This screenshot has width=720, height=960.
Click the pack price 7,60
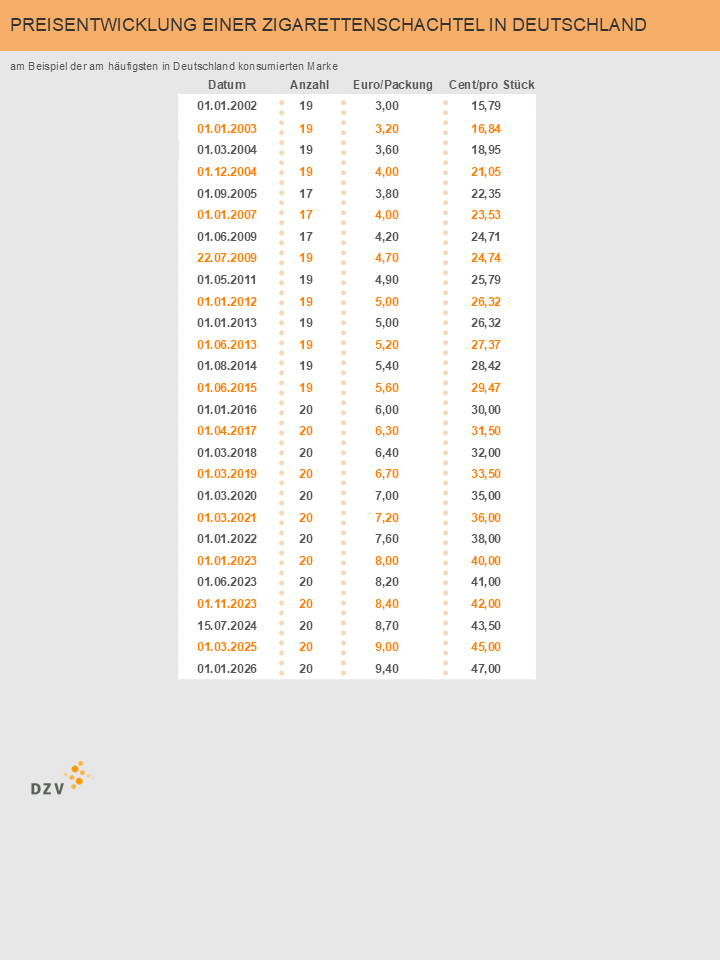(387, 539)
